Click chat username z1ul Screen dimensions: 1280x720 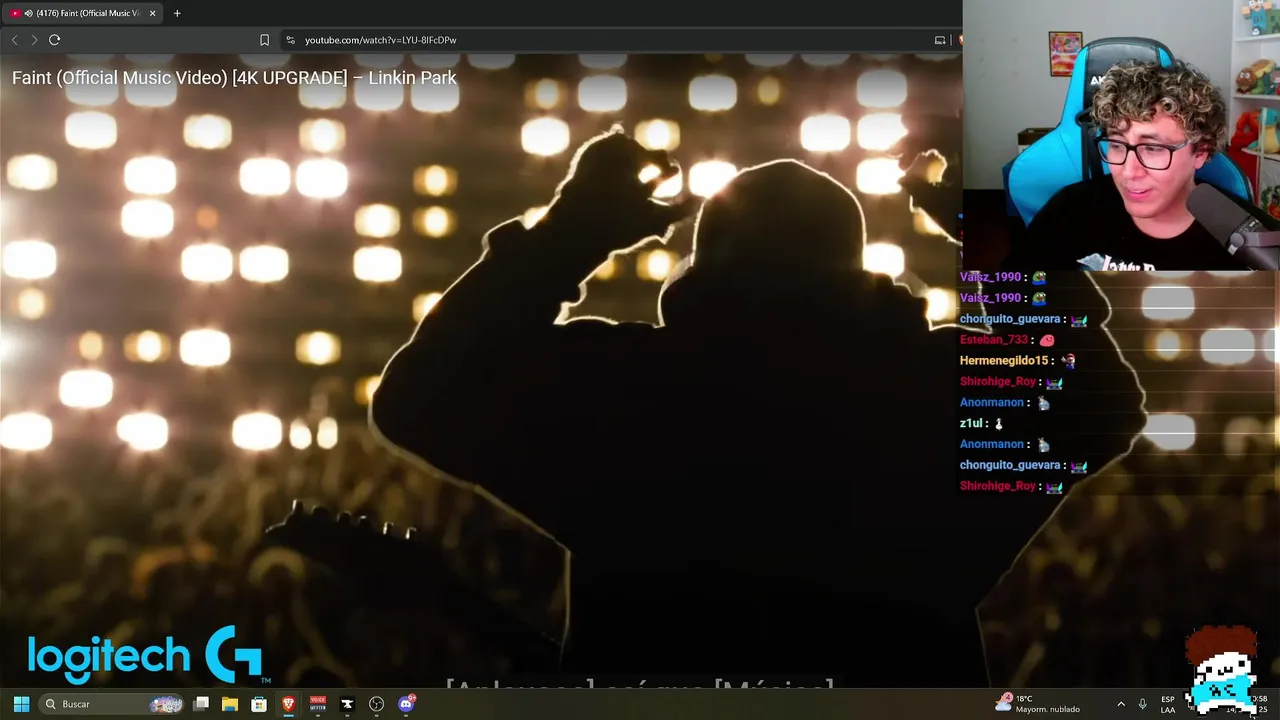(x=971, y=424)
